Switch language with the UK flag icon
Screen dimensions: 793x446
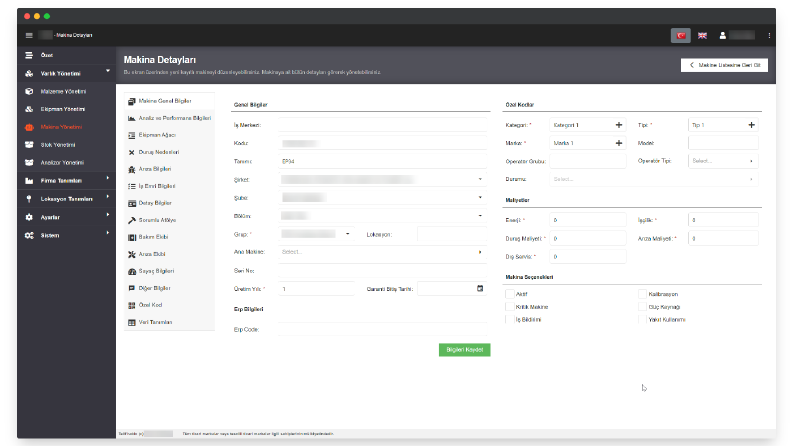[x=702, y=35]
